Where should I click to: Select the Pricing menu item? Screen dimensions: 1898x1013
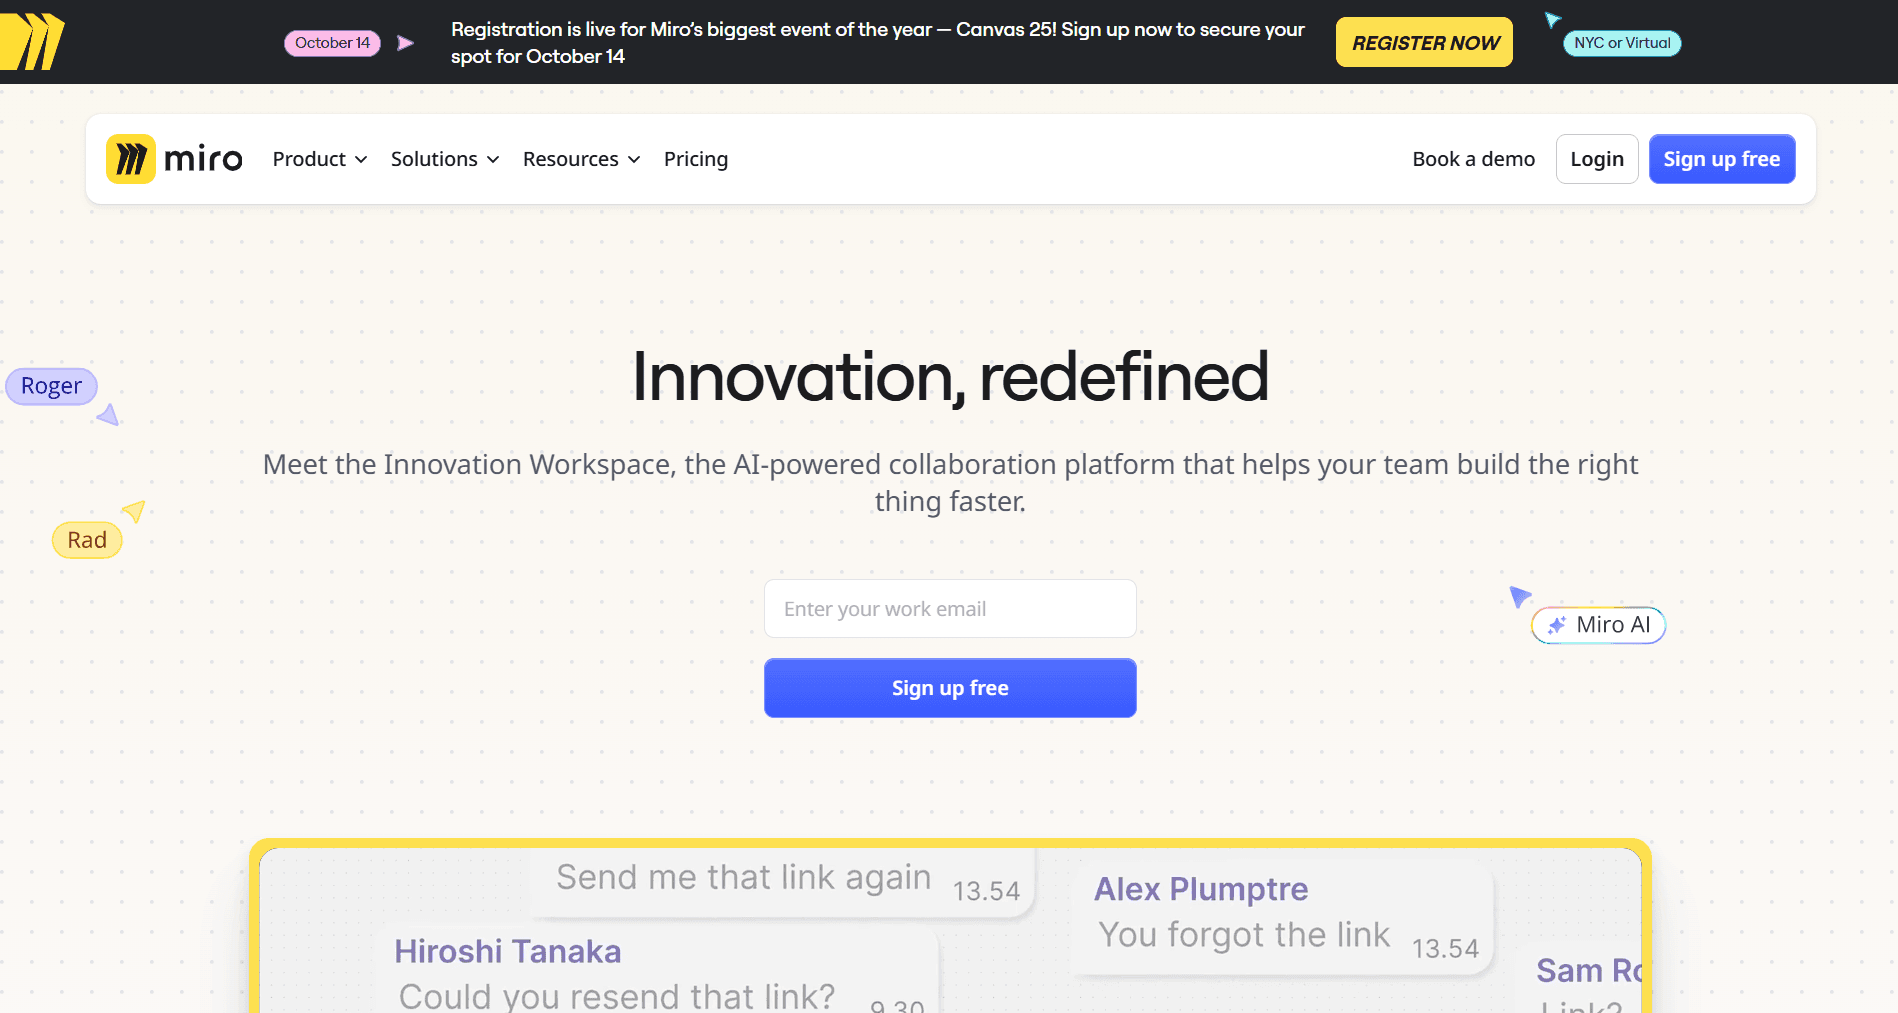[x=696, y=158]
